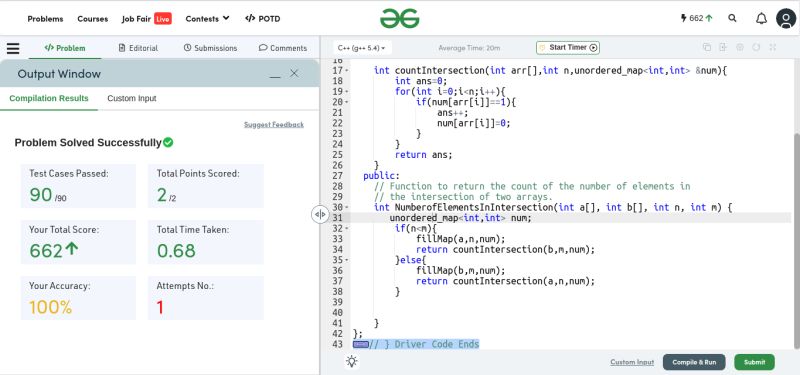Open the Editorial tab
Viewport: 800px width, 375px height.
(138, 48)
